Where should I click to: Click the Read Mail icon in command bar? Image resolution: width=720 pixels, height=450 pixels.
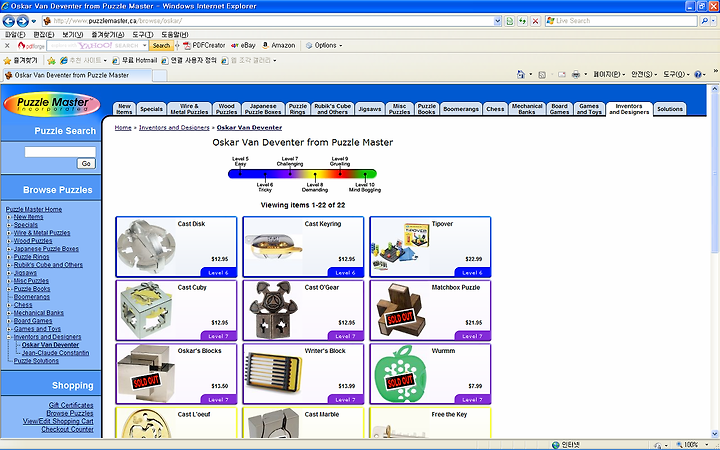tap(562, 74)
